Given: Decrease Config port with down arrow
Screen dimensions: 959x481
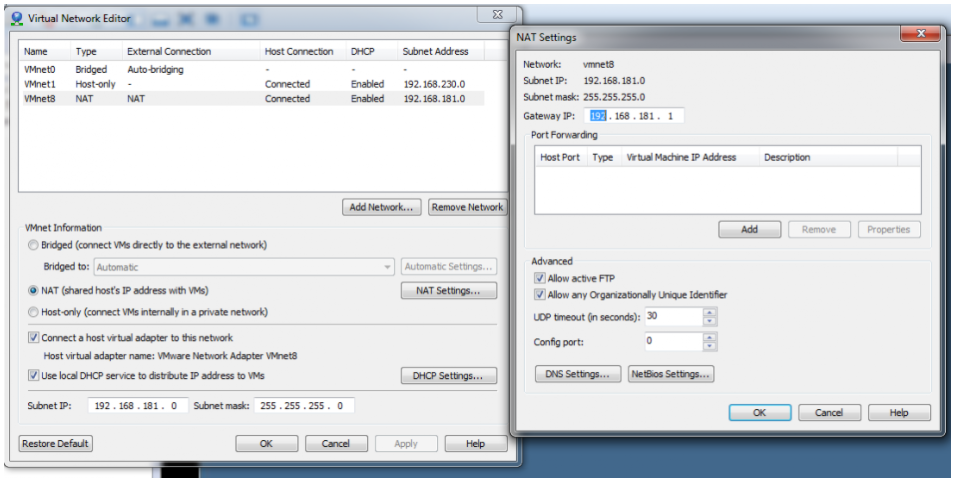Looking at the screenshot, I should (x=710, y=346).
